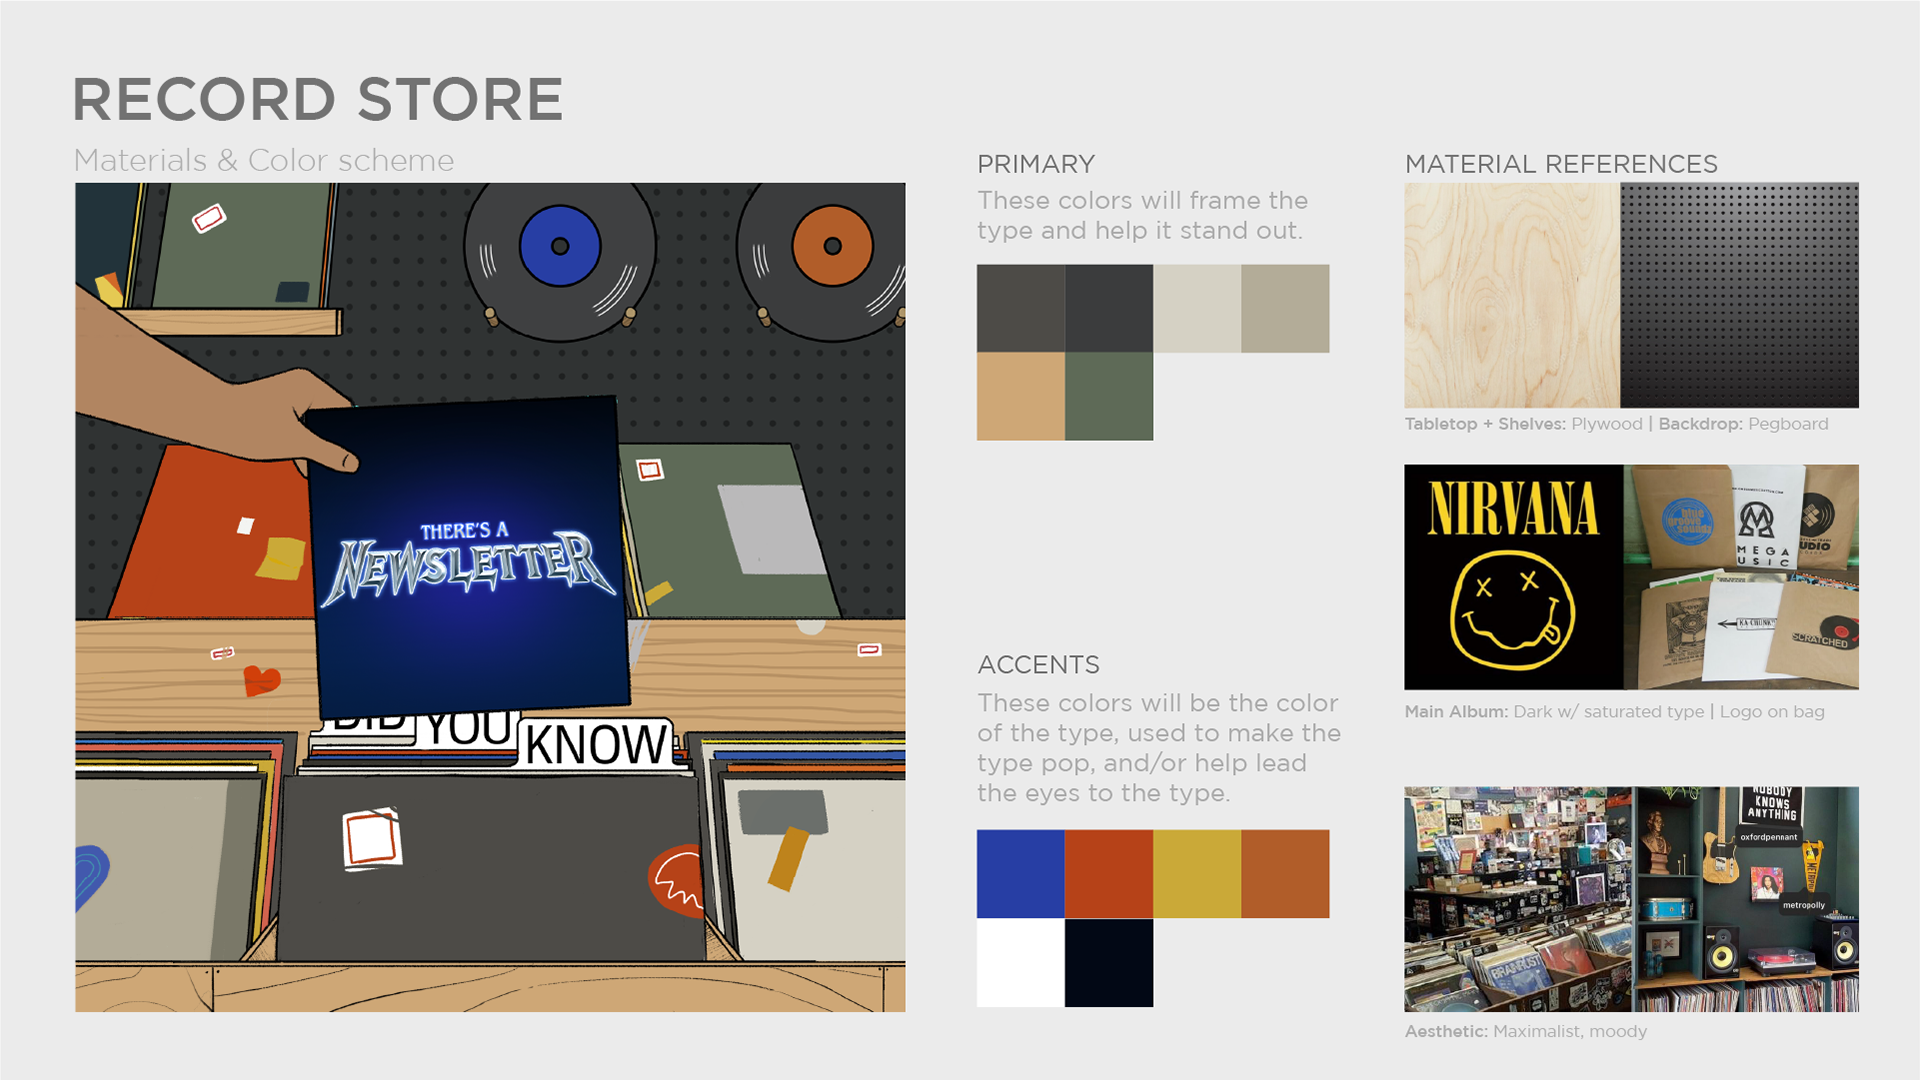This screenshot has height=1080, width=1920.
Task: Pick the white accent color swatch
Action: pyautogui.click(x=1020, y=962)
